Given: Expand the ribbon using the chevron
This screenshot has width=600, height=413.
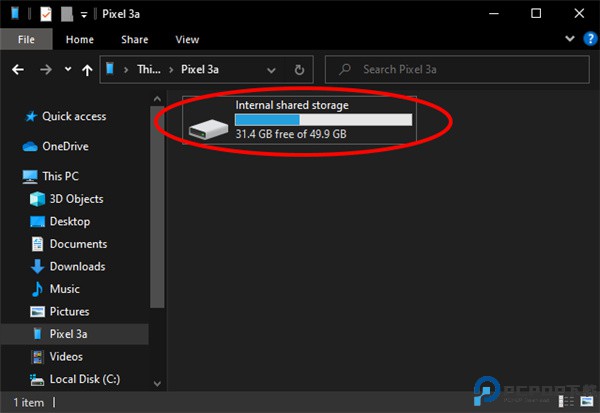Looking at the screenshot, I should tap(572, 40).
